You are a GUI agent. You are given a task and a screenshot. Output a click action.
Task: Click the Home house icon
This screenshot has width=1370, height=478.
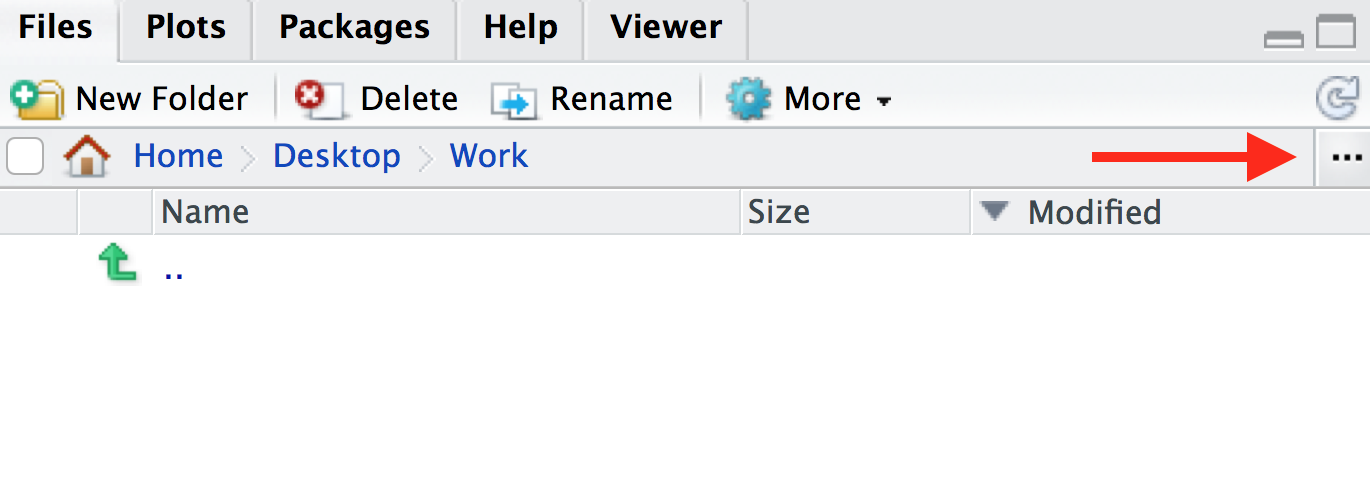click(x=87, y=157)
